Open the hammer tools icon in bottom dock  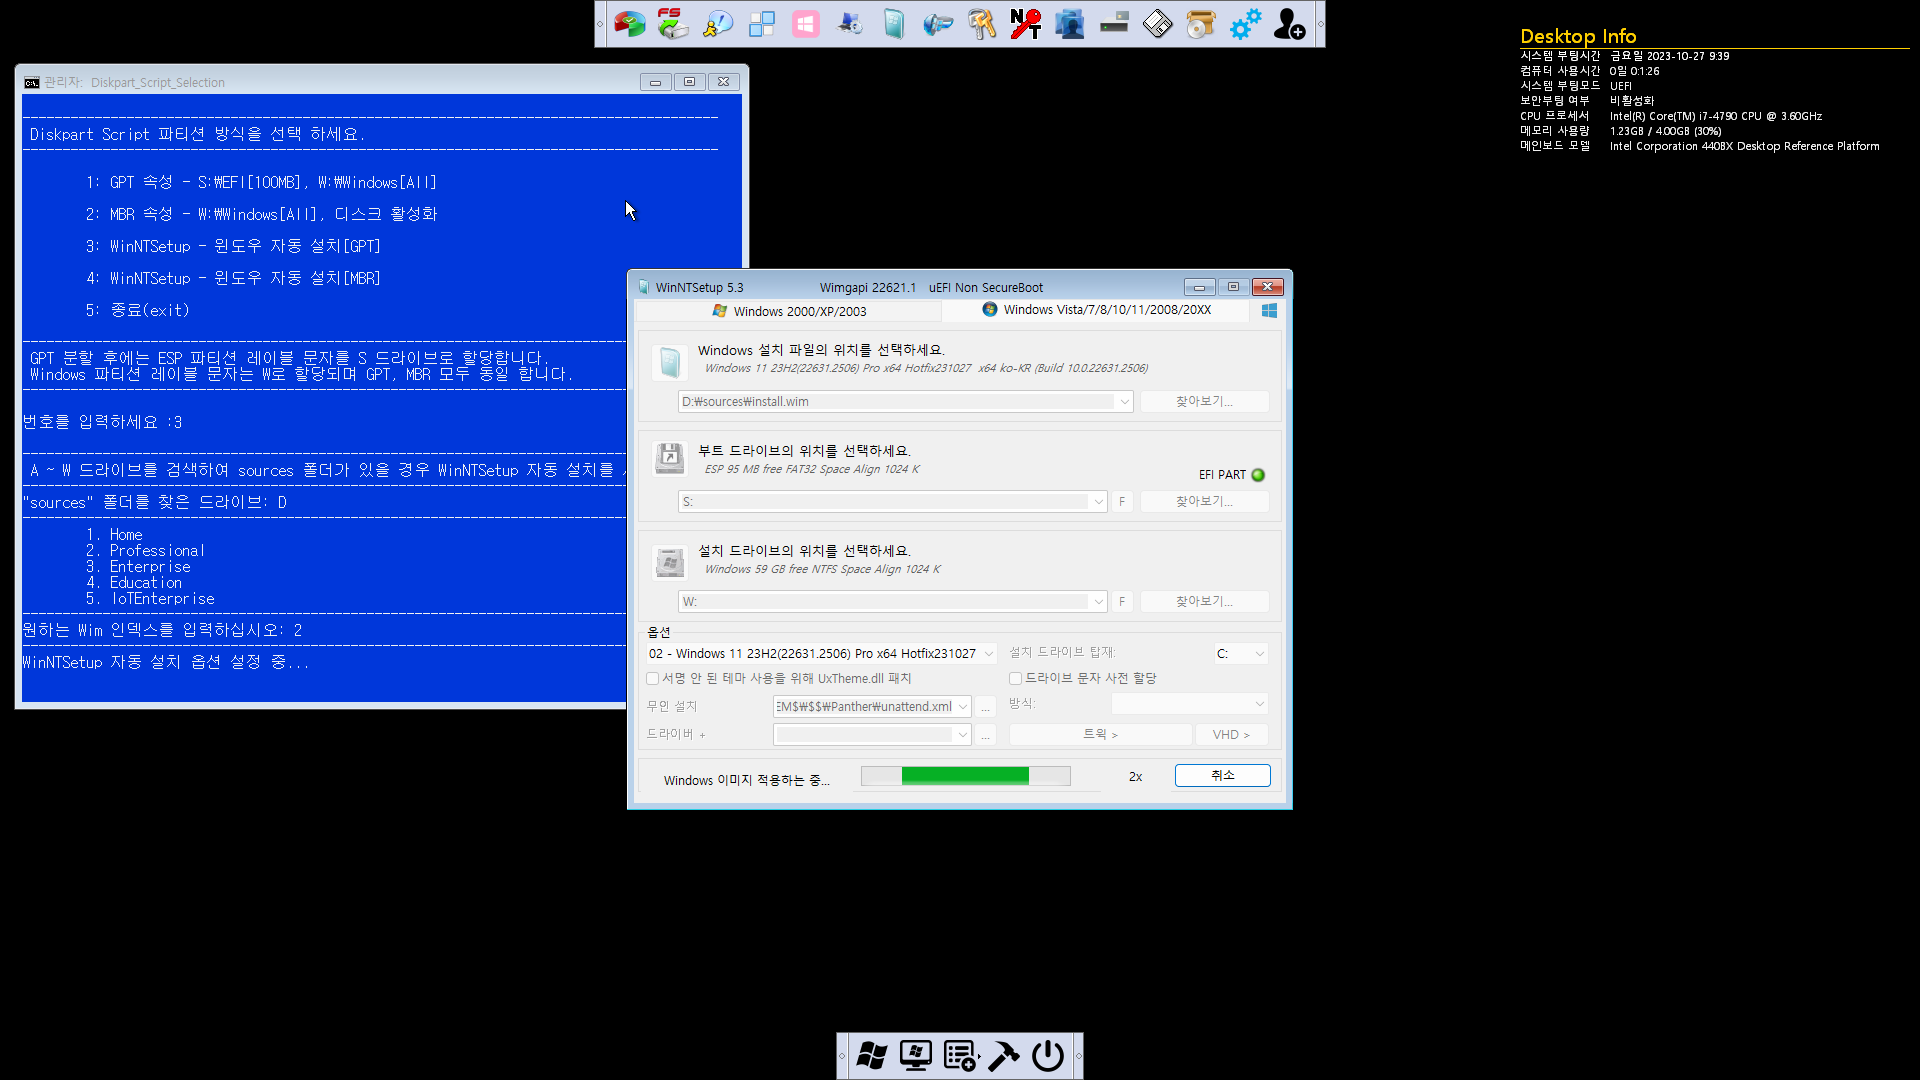[1004, 1056]
